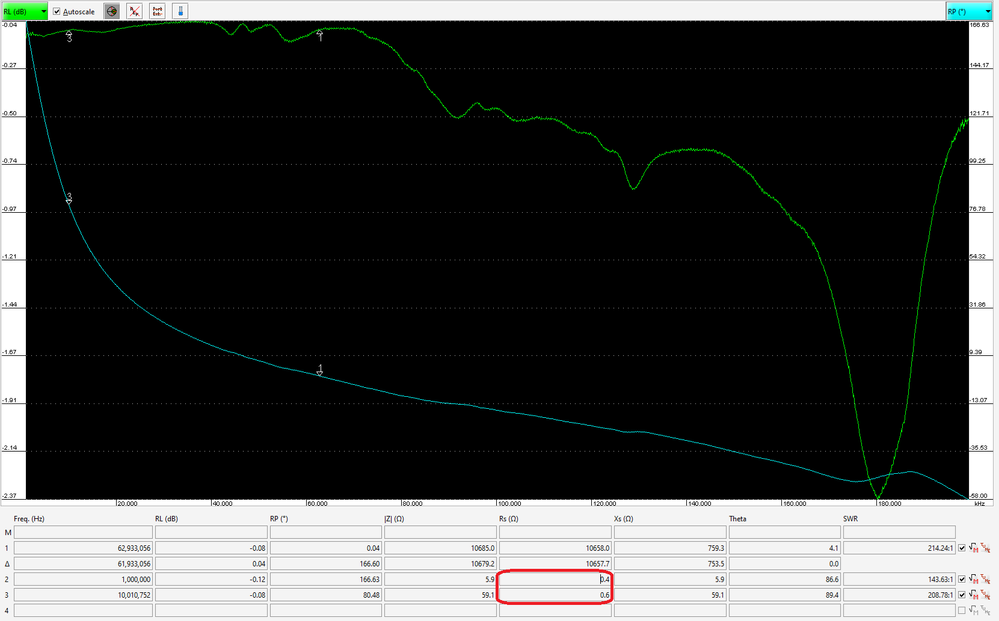
Task: Select marker 2 SWR value 143.63:1
Action: [900, 579]
